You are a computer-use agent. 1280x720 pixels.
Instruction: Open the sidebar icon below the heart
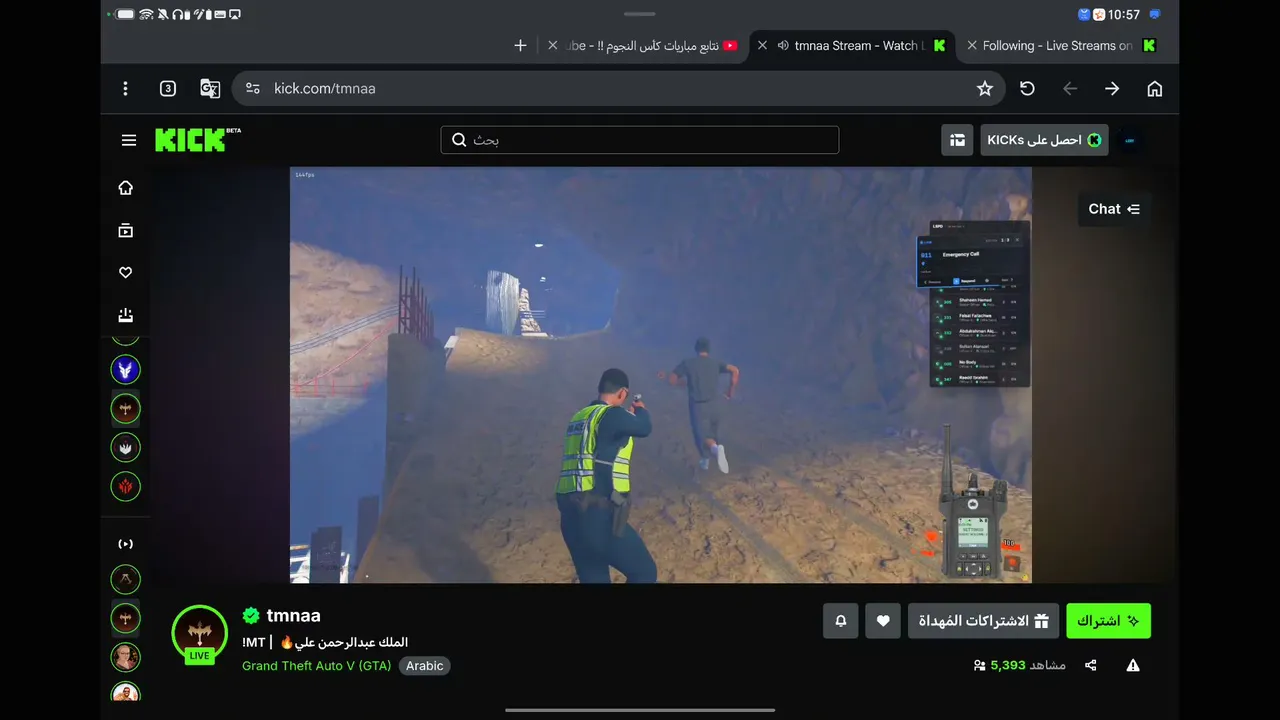[x=126, y=315]
